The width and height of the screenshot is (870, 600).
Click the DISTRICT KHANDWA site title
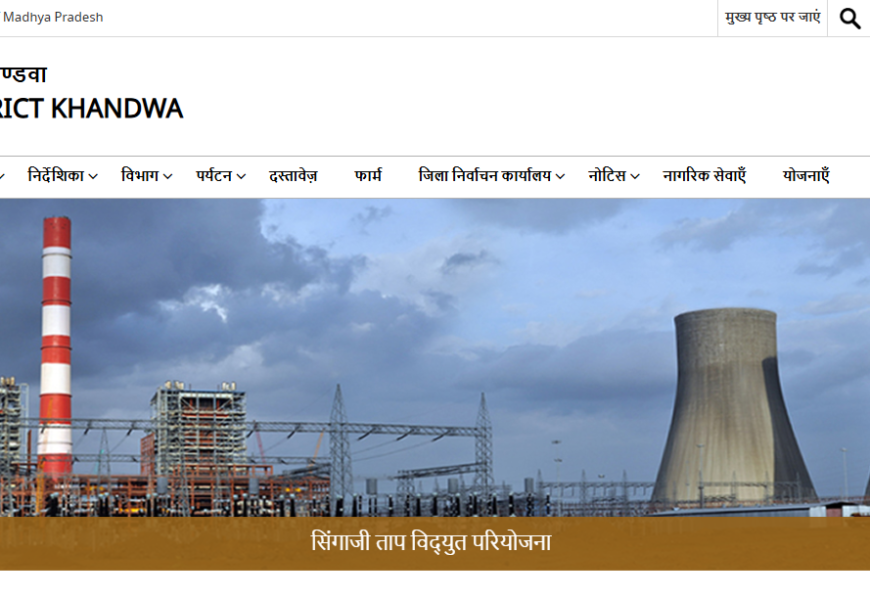[91, 109]
